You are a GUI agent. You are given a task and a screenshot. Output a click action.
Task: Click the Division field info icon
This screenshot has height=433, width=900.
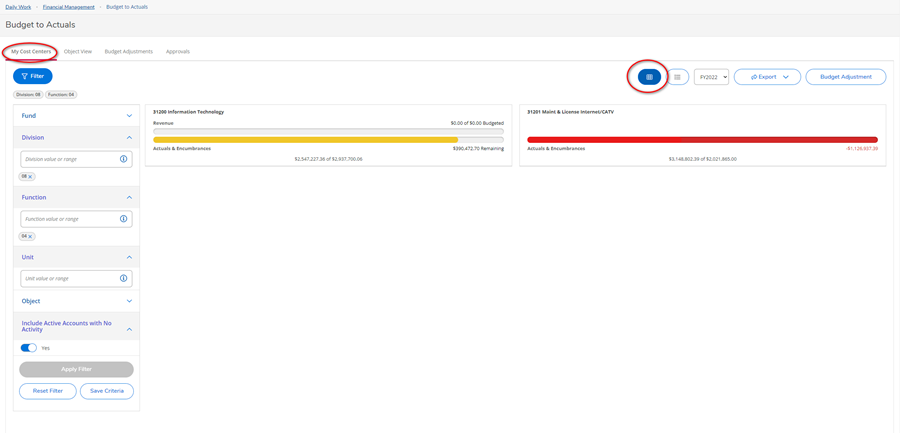click(x=124, y=159)
